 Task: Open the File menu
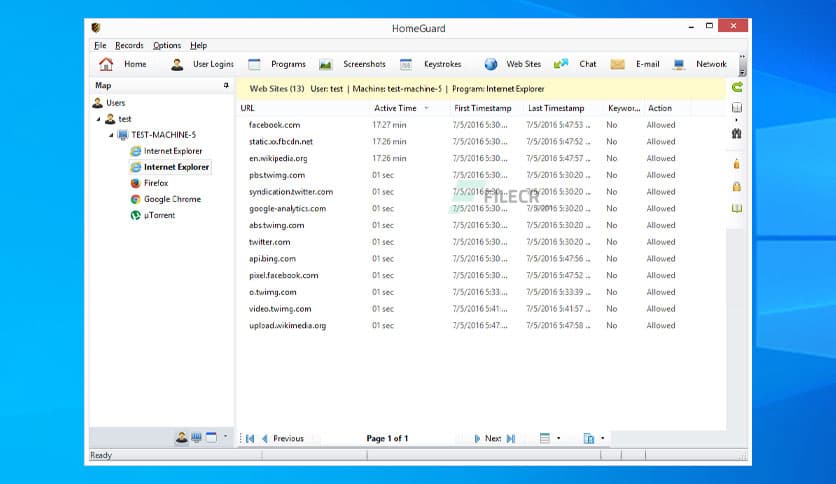[x=100, y=45]
